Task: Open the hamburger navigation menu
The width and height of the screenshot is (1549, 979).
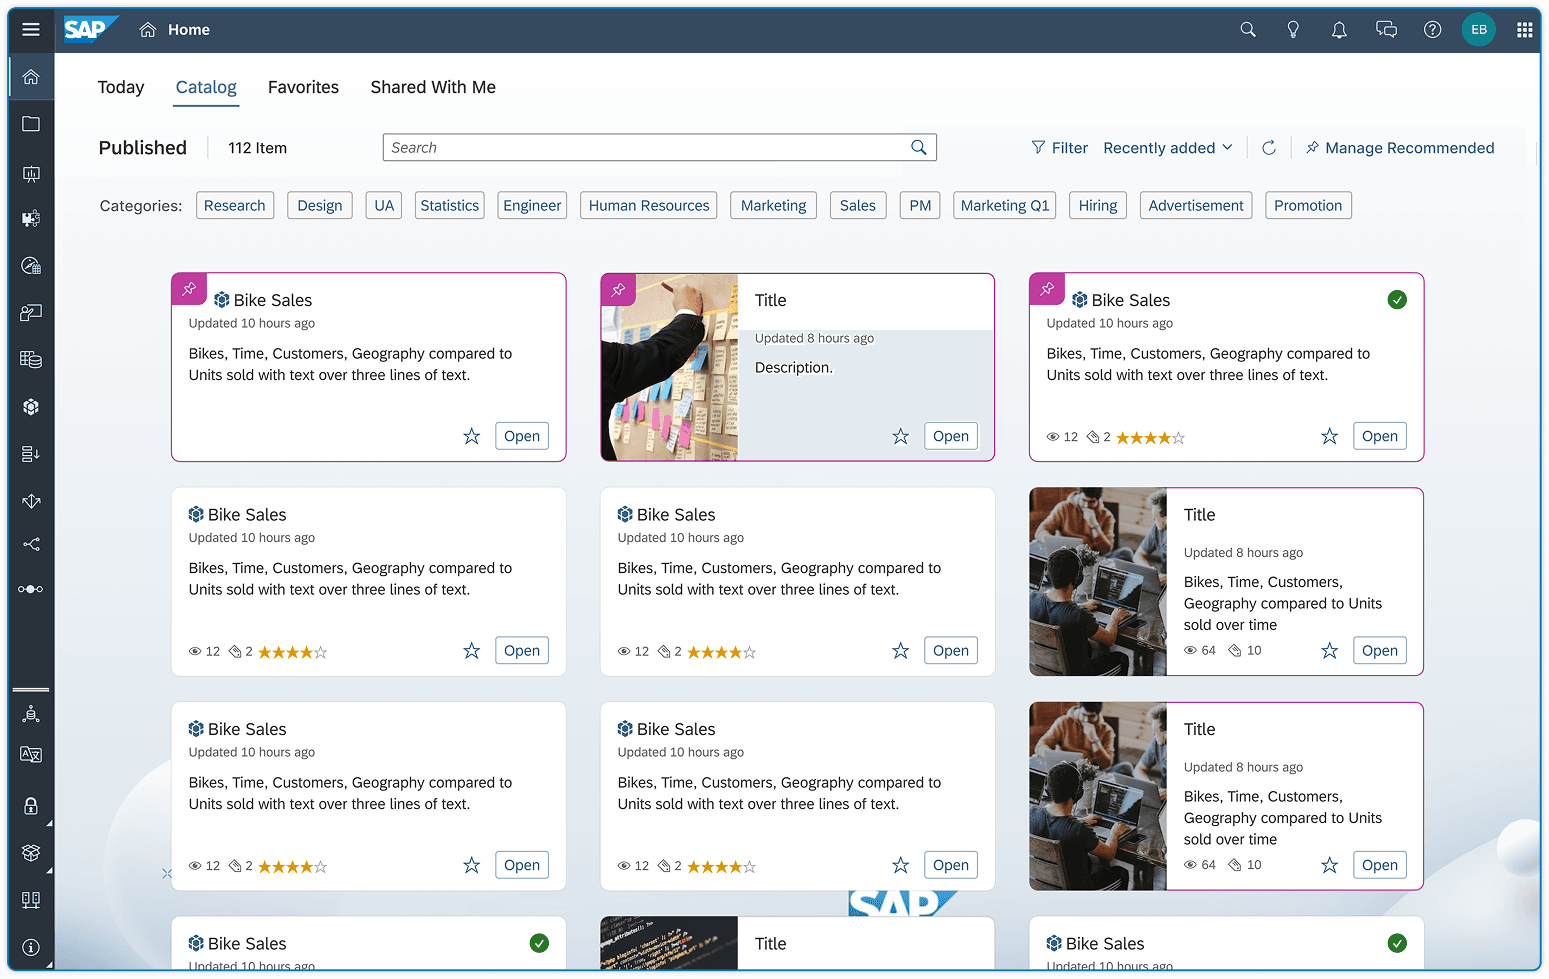Action: tap(31, 30)
